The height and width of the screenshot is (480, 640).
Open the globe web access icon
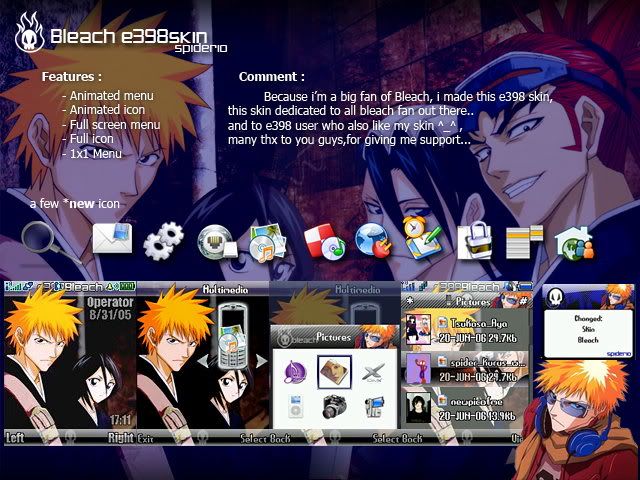373,241
